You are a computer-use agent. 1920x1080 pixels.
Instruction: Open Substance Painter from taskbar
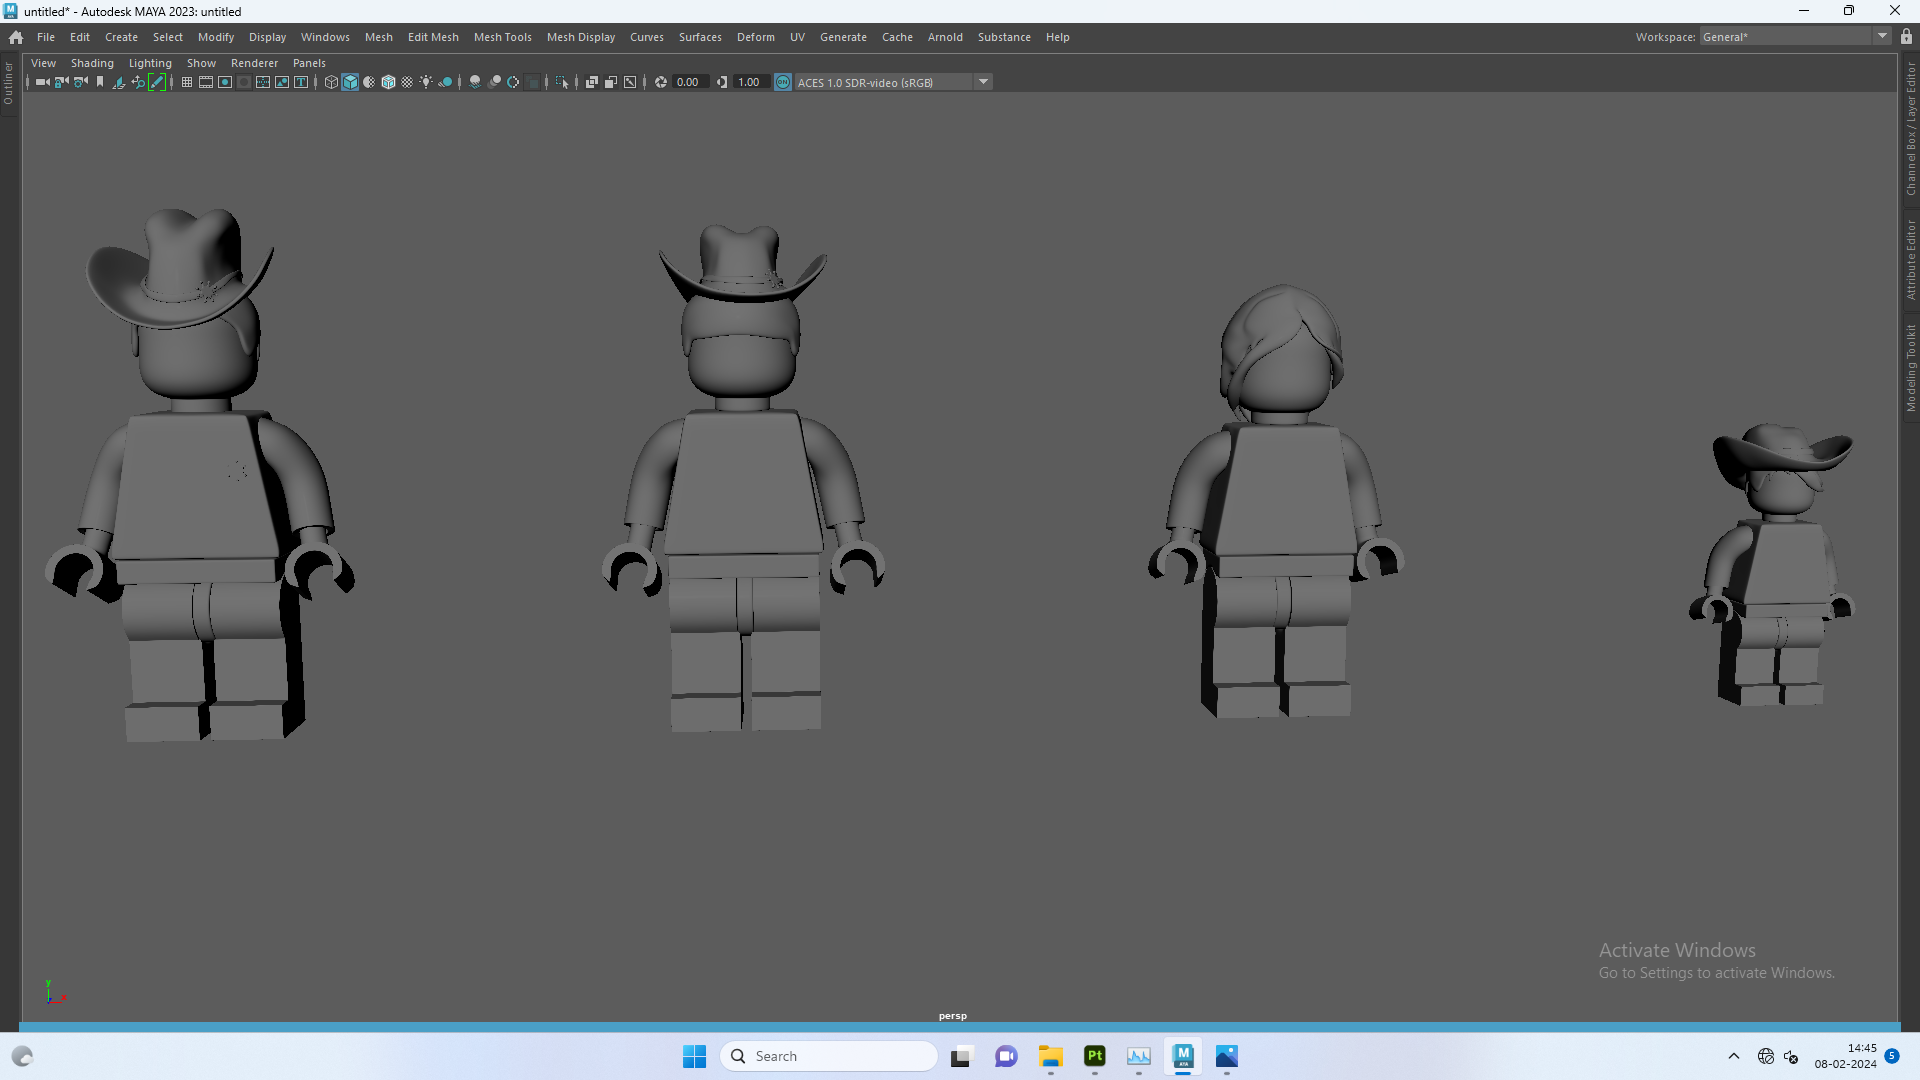click(1095, 1056)
